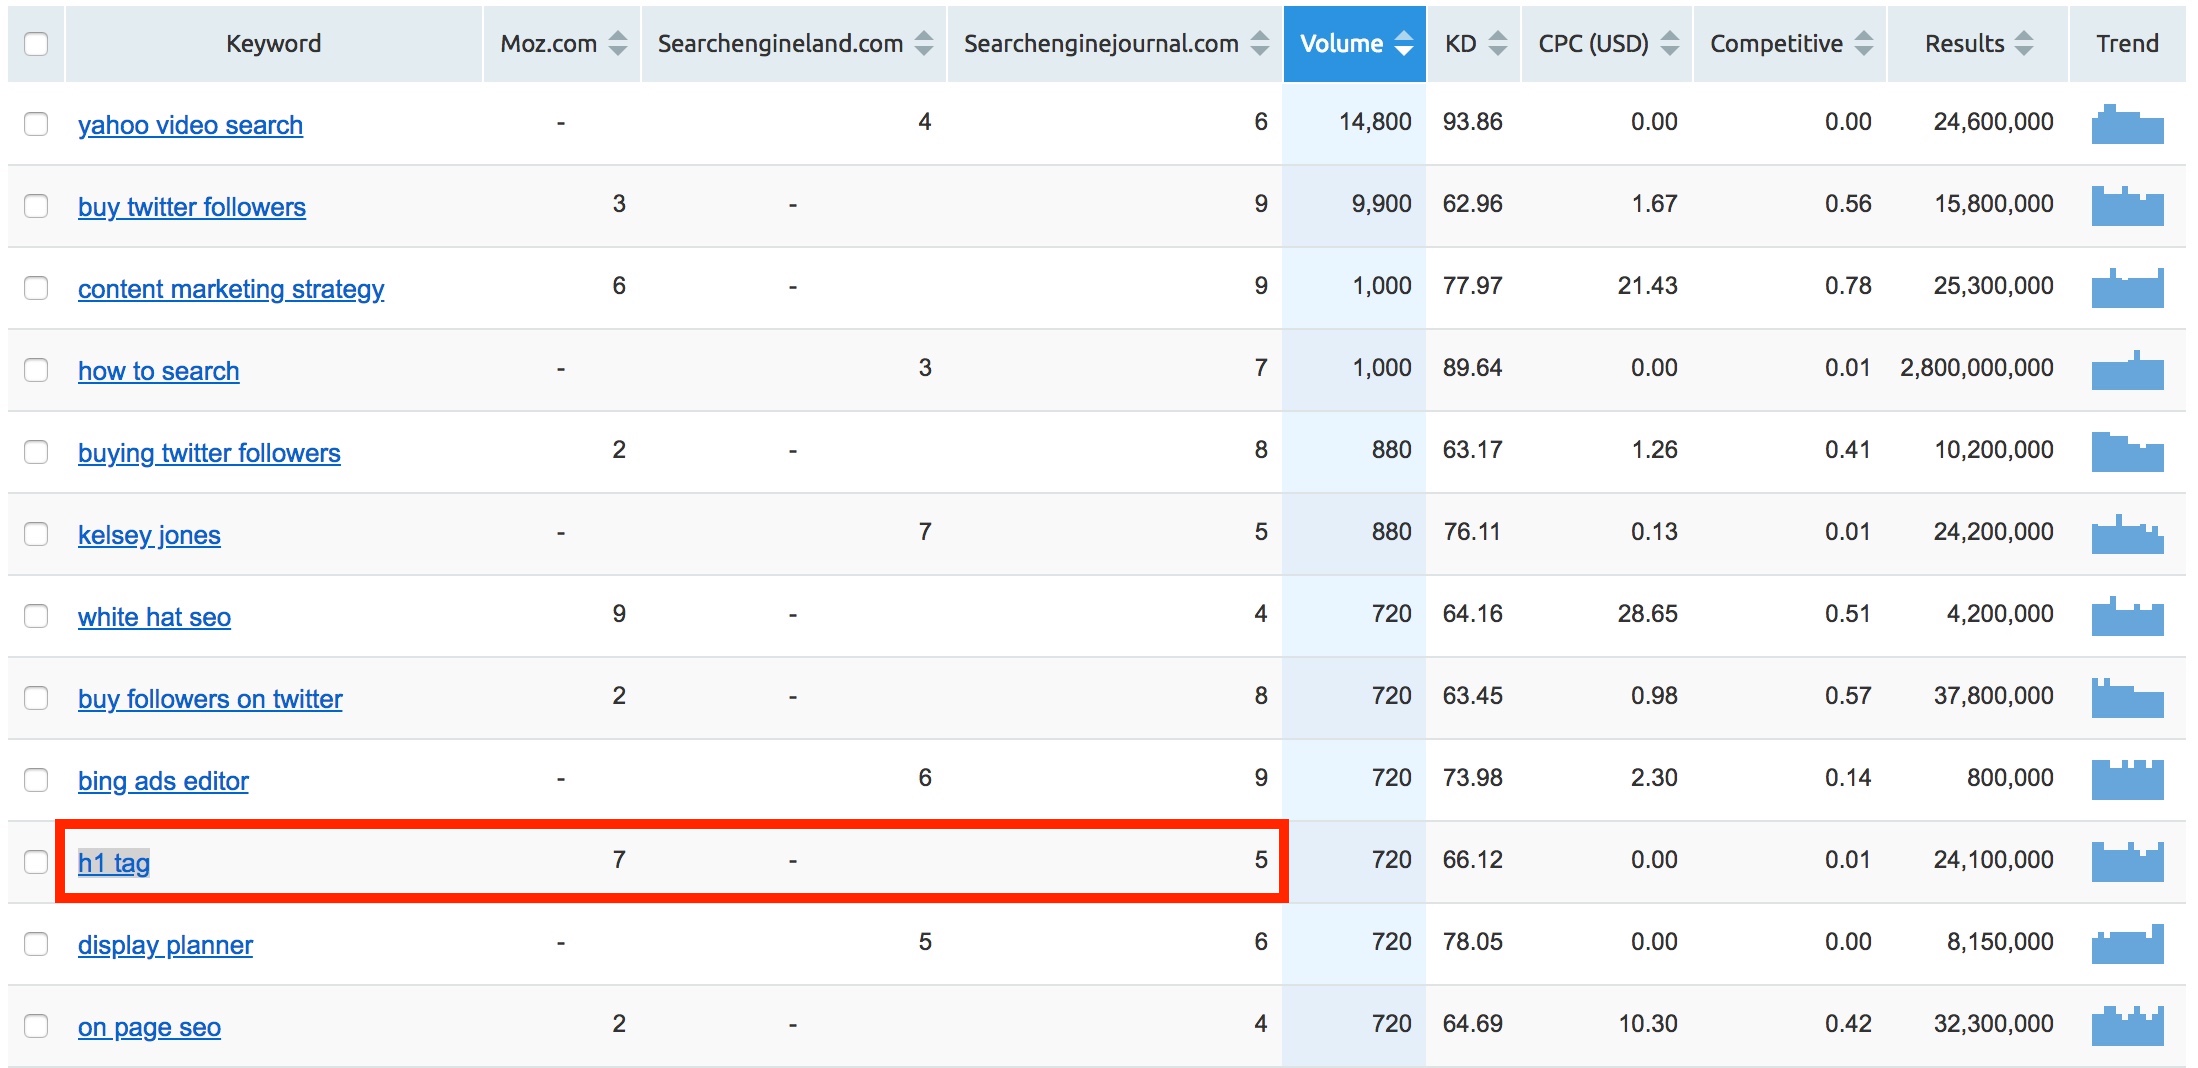Click the Volume value 14,800 cell
The image size is (2198, 1068).
[1374, 122]
